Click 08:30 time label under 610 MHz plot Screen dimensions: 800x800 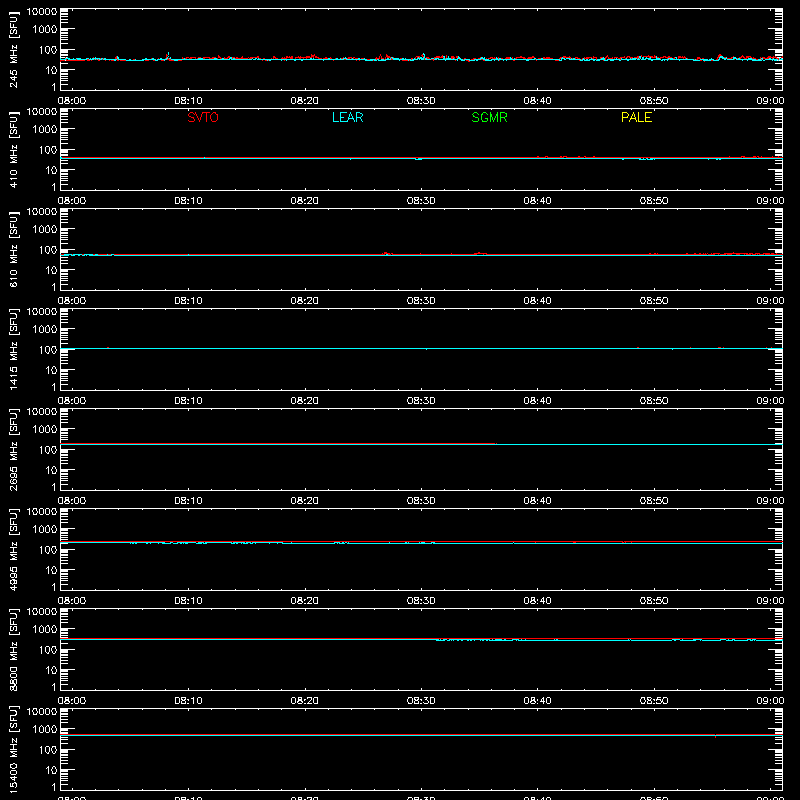(x=421, y=301)
